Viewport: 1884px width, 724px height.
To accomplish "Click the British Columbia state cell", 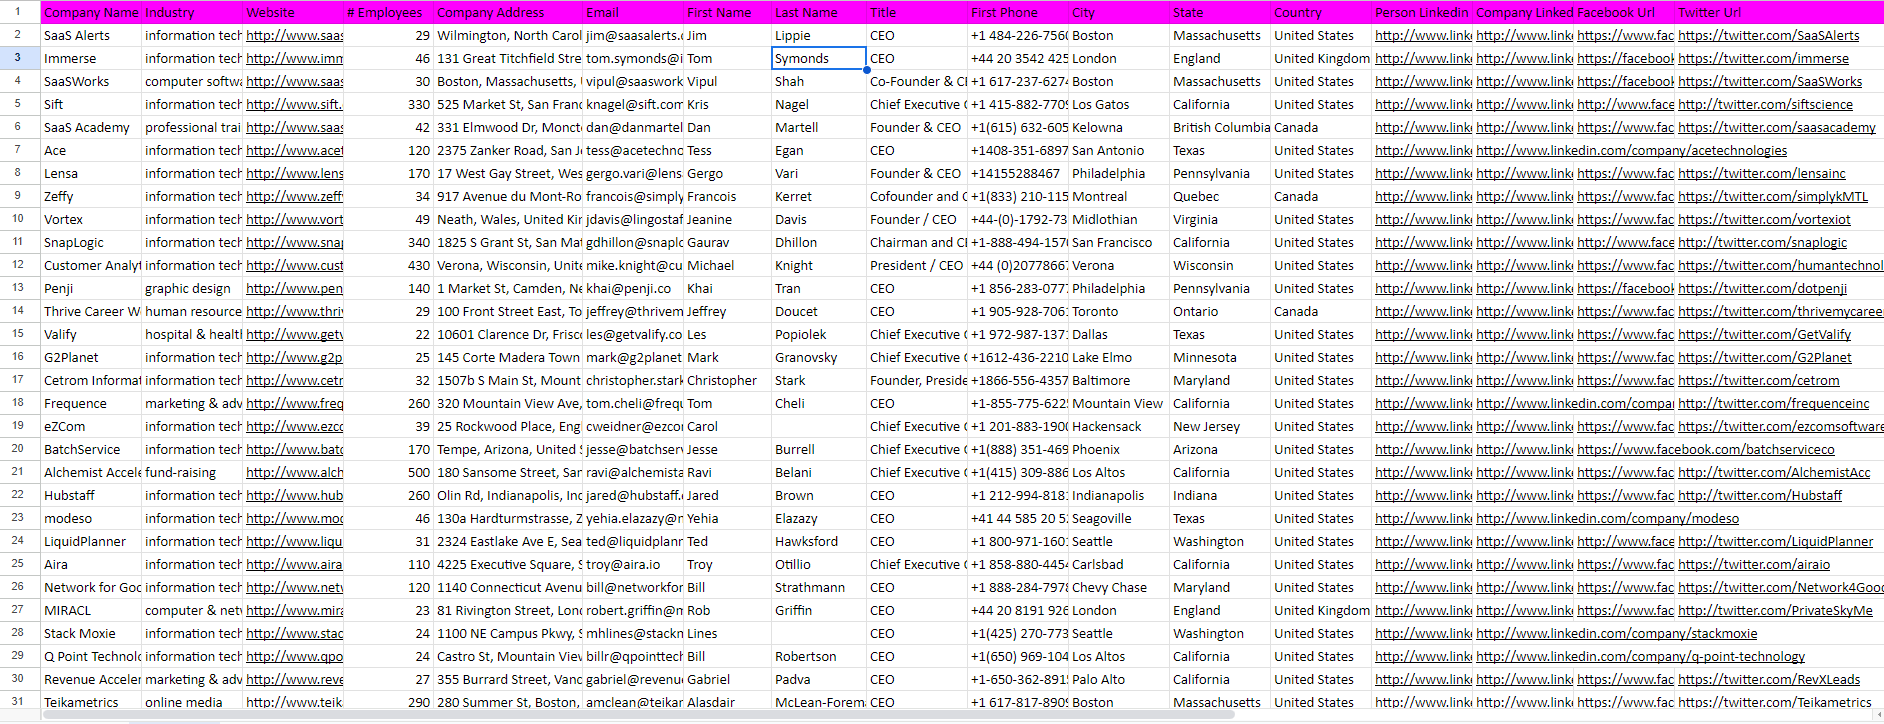I will click(1220, 127).
